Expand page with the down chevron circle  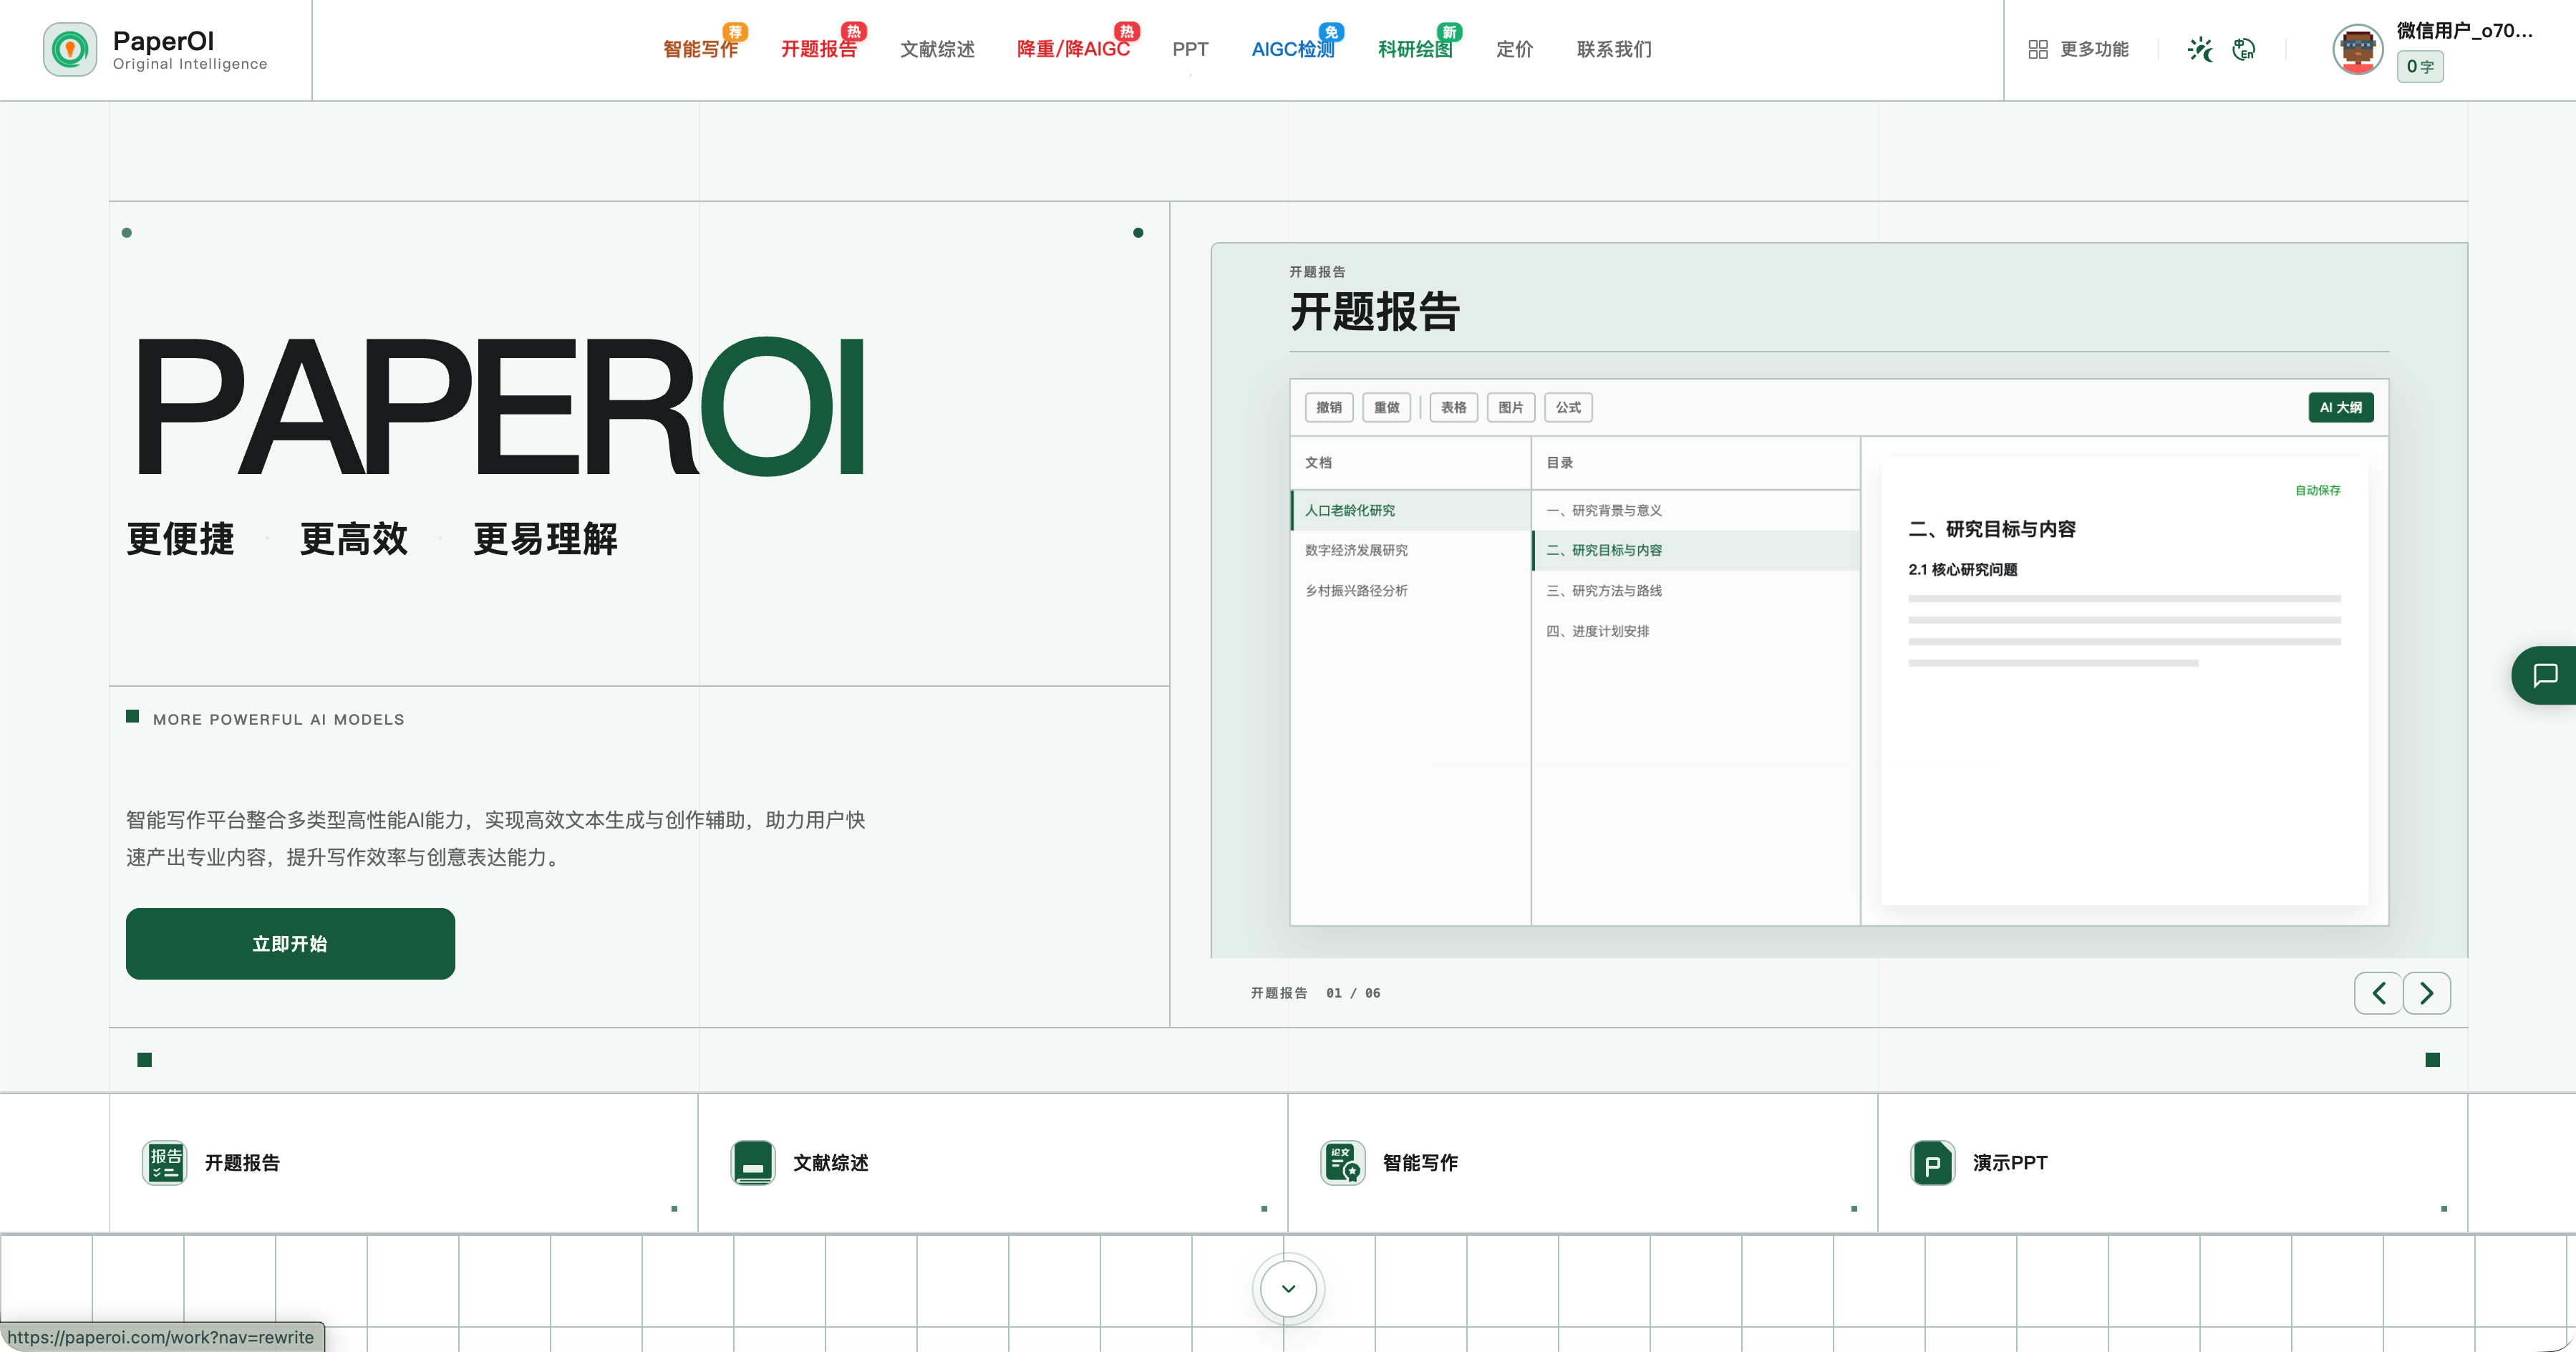click(1288, 1288)
